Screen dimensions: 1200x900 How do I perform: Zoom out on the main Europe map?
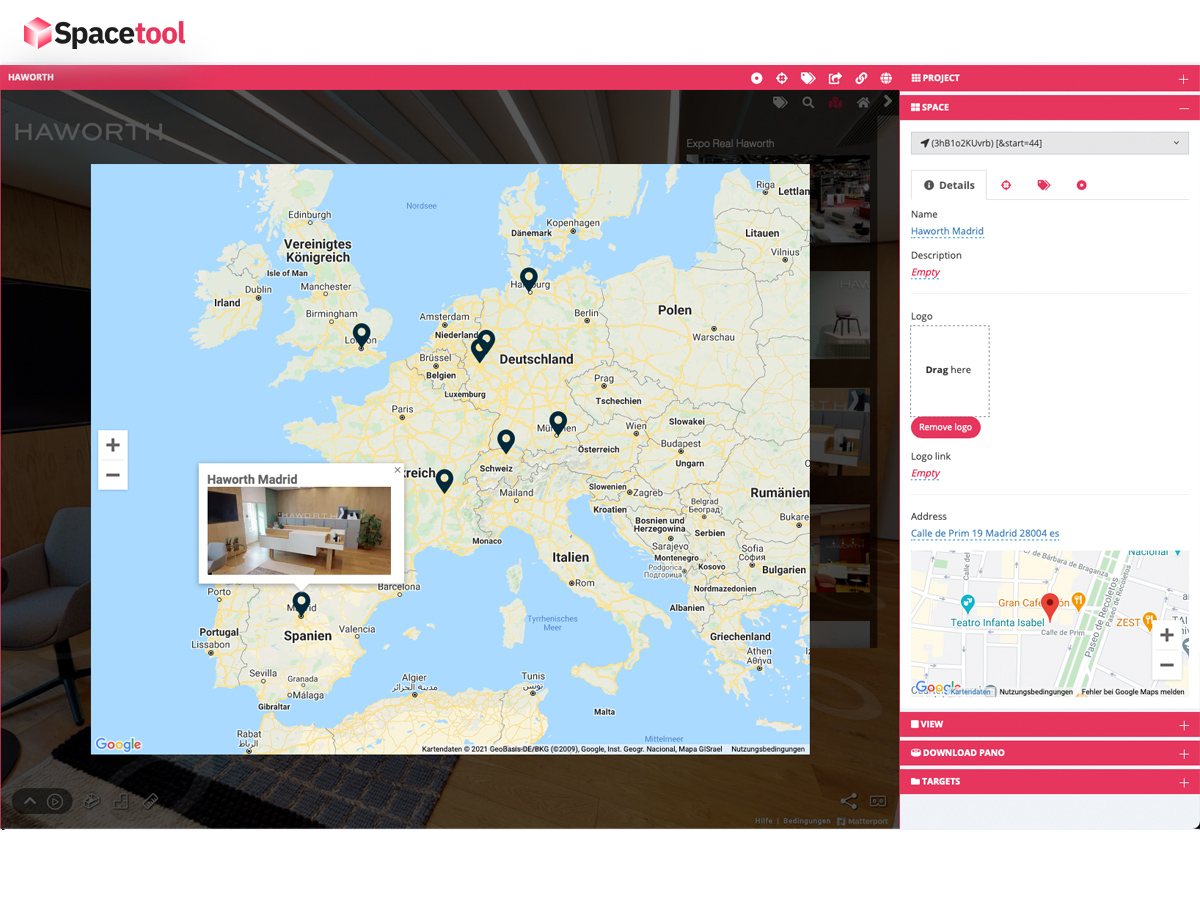click(x=113, y=475)
